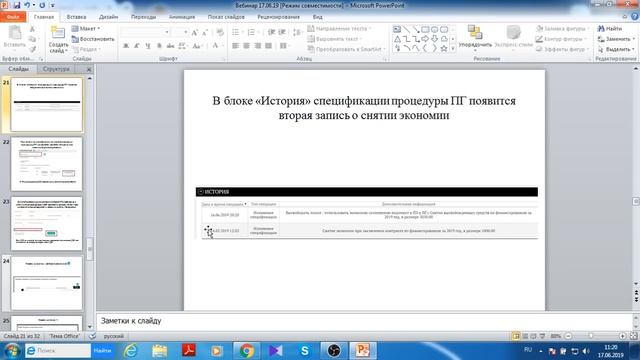The height and width of the screenshot is (360, 640).
Task: Switch to the Переходы (Transitions) tab
Action: tap(143, 17)
